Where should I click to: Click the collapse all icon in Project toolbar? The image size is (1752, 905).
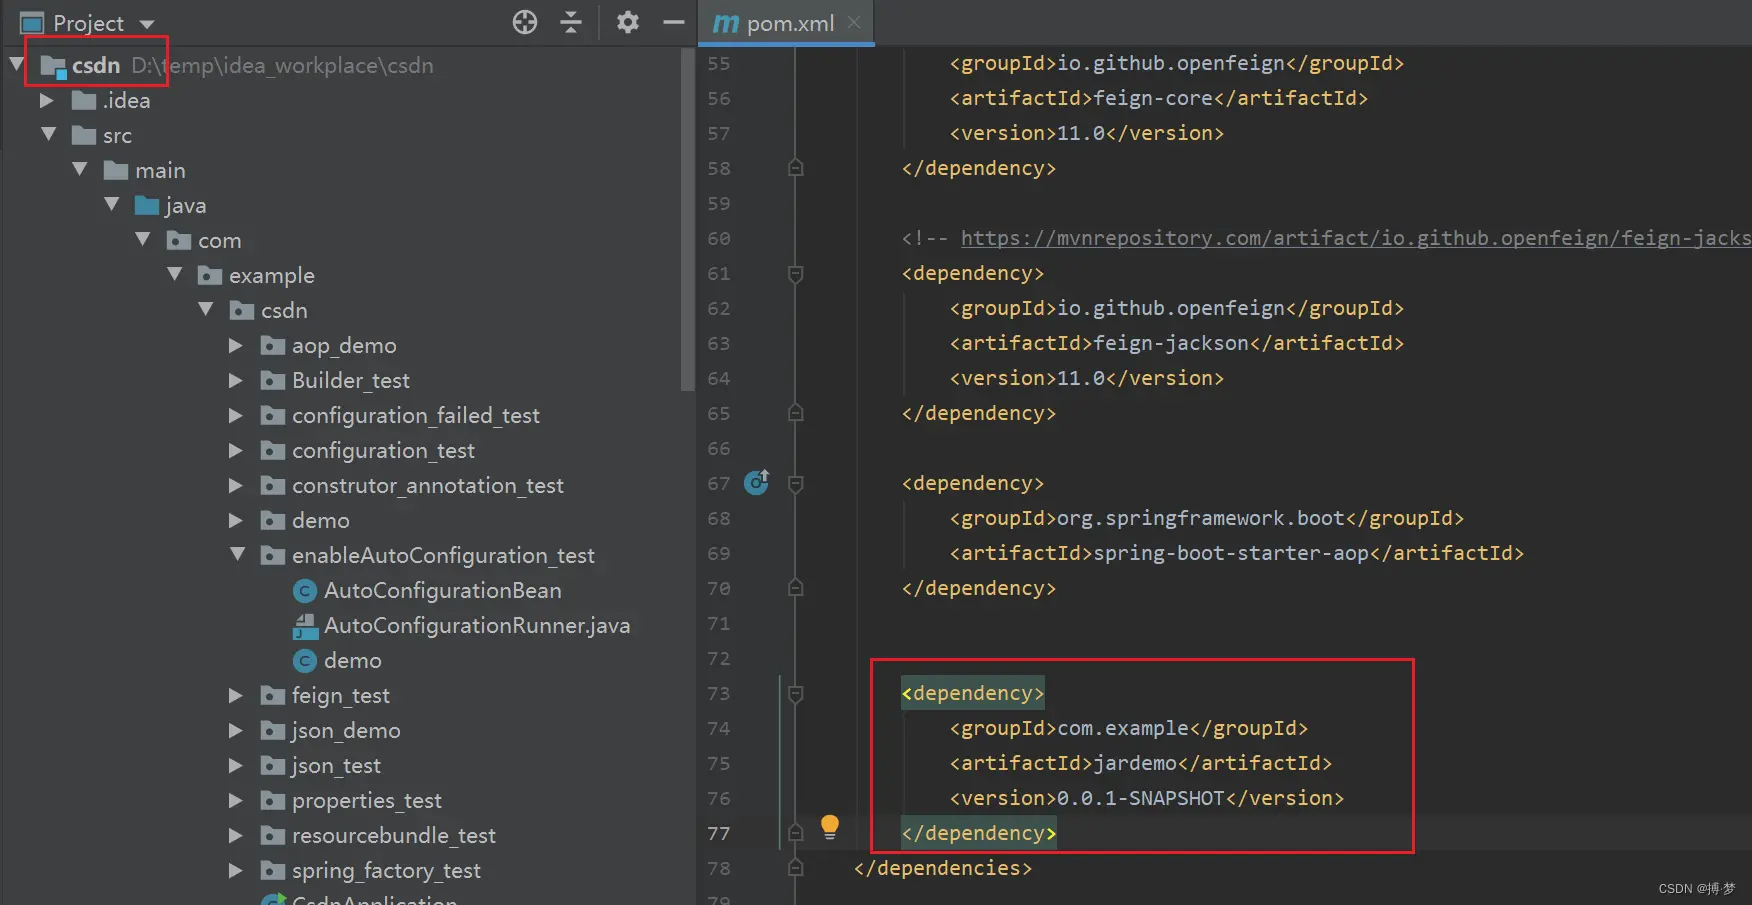(x=571, y=22)
